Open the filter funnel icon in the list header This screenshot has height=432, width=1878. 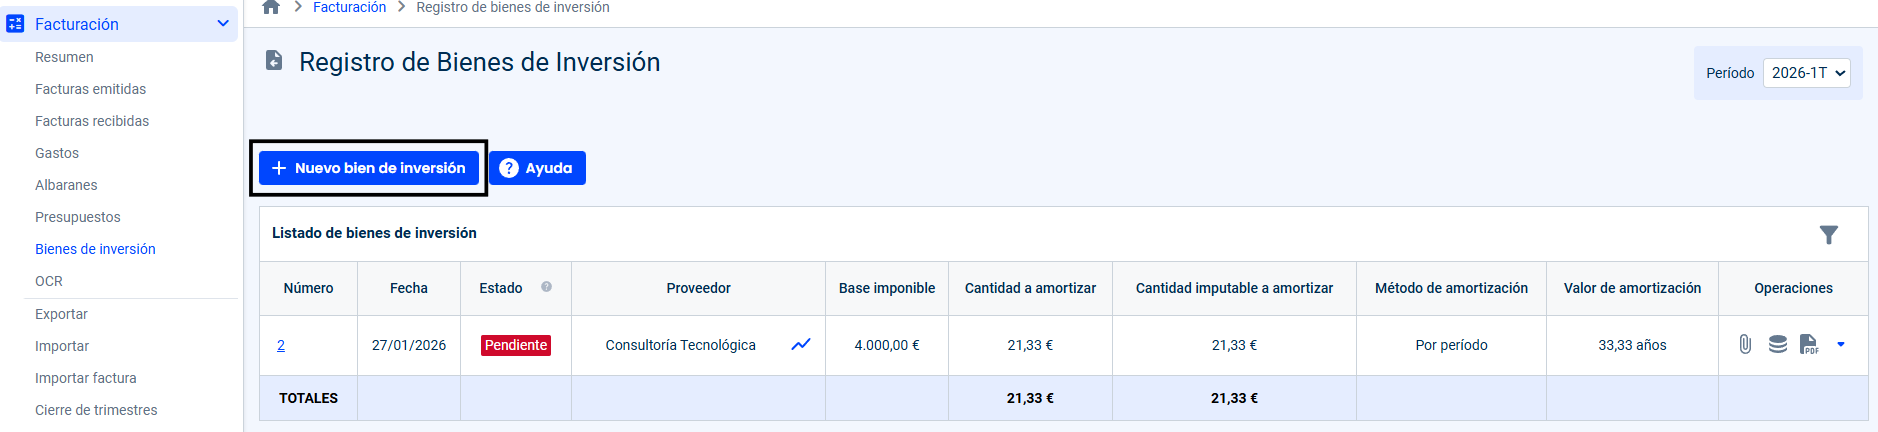point(1828,234)
